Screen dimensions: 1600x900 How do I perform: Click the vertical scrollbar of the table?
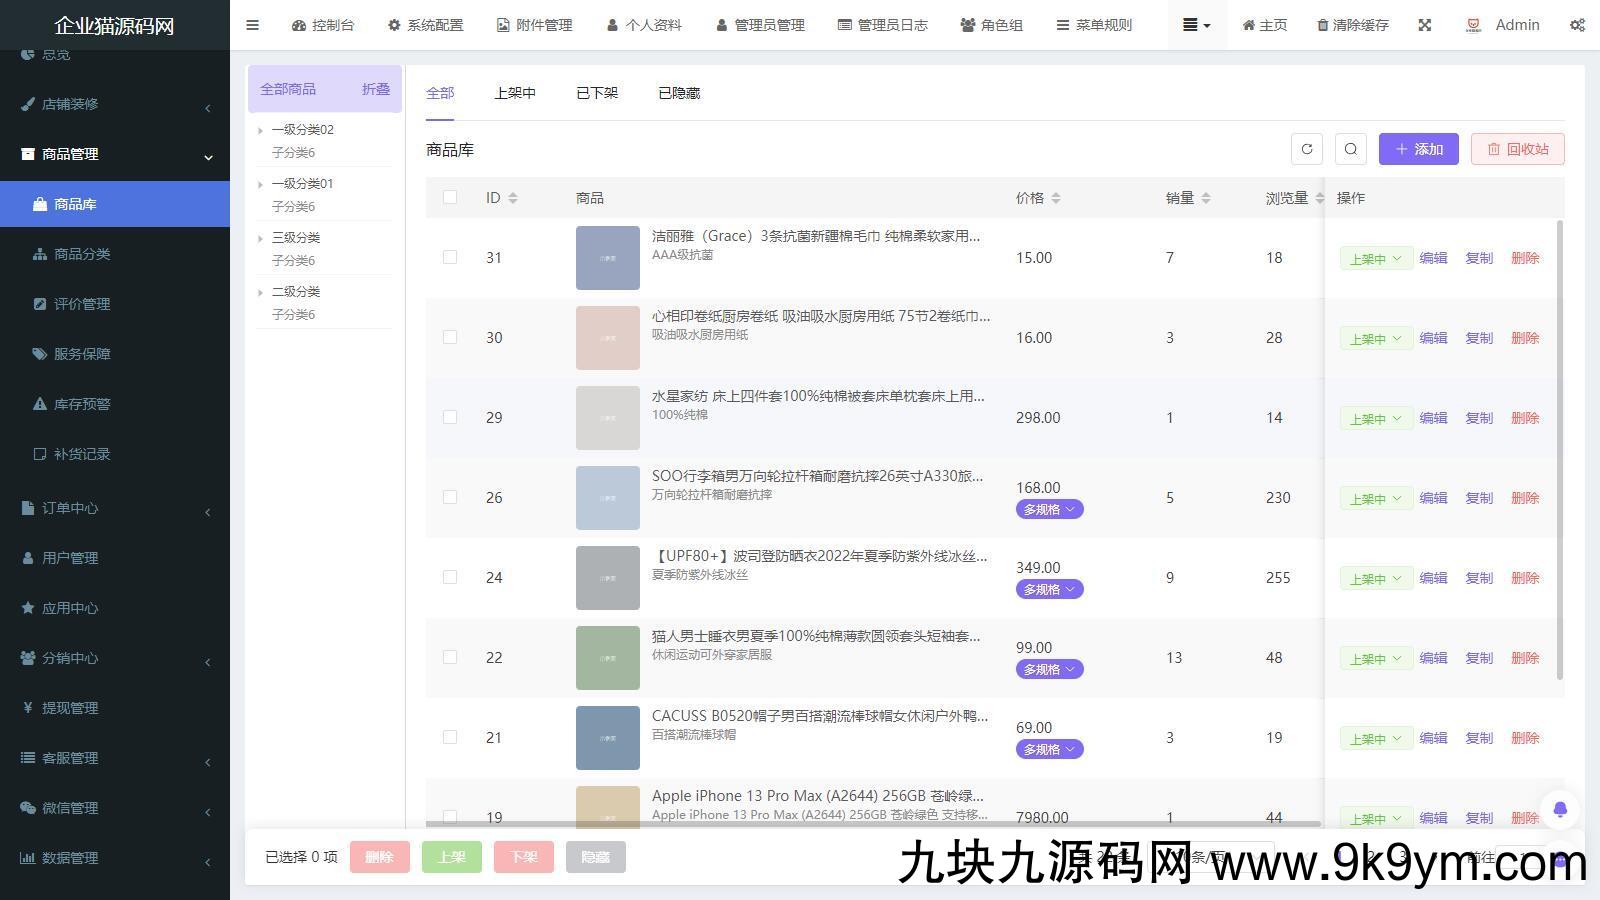[x=1559, y=450]
